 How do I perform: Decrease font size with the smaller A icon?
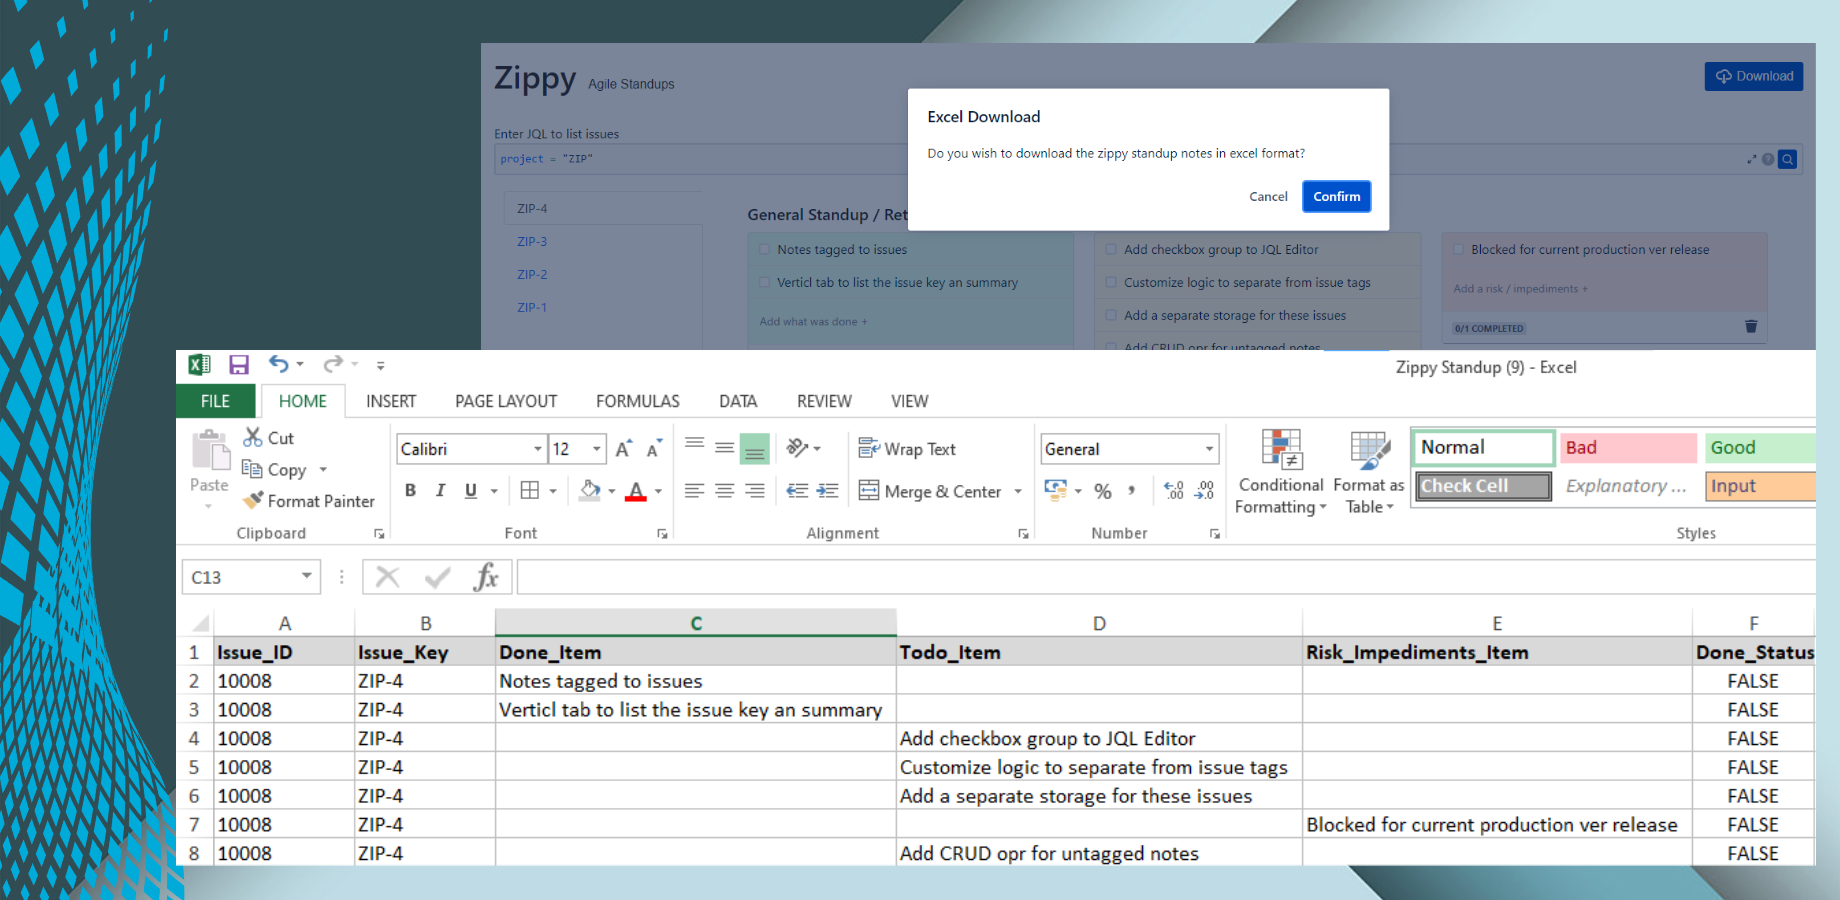pos(653,449)
